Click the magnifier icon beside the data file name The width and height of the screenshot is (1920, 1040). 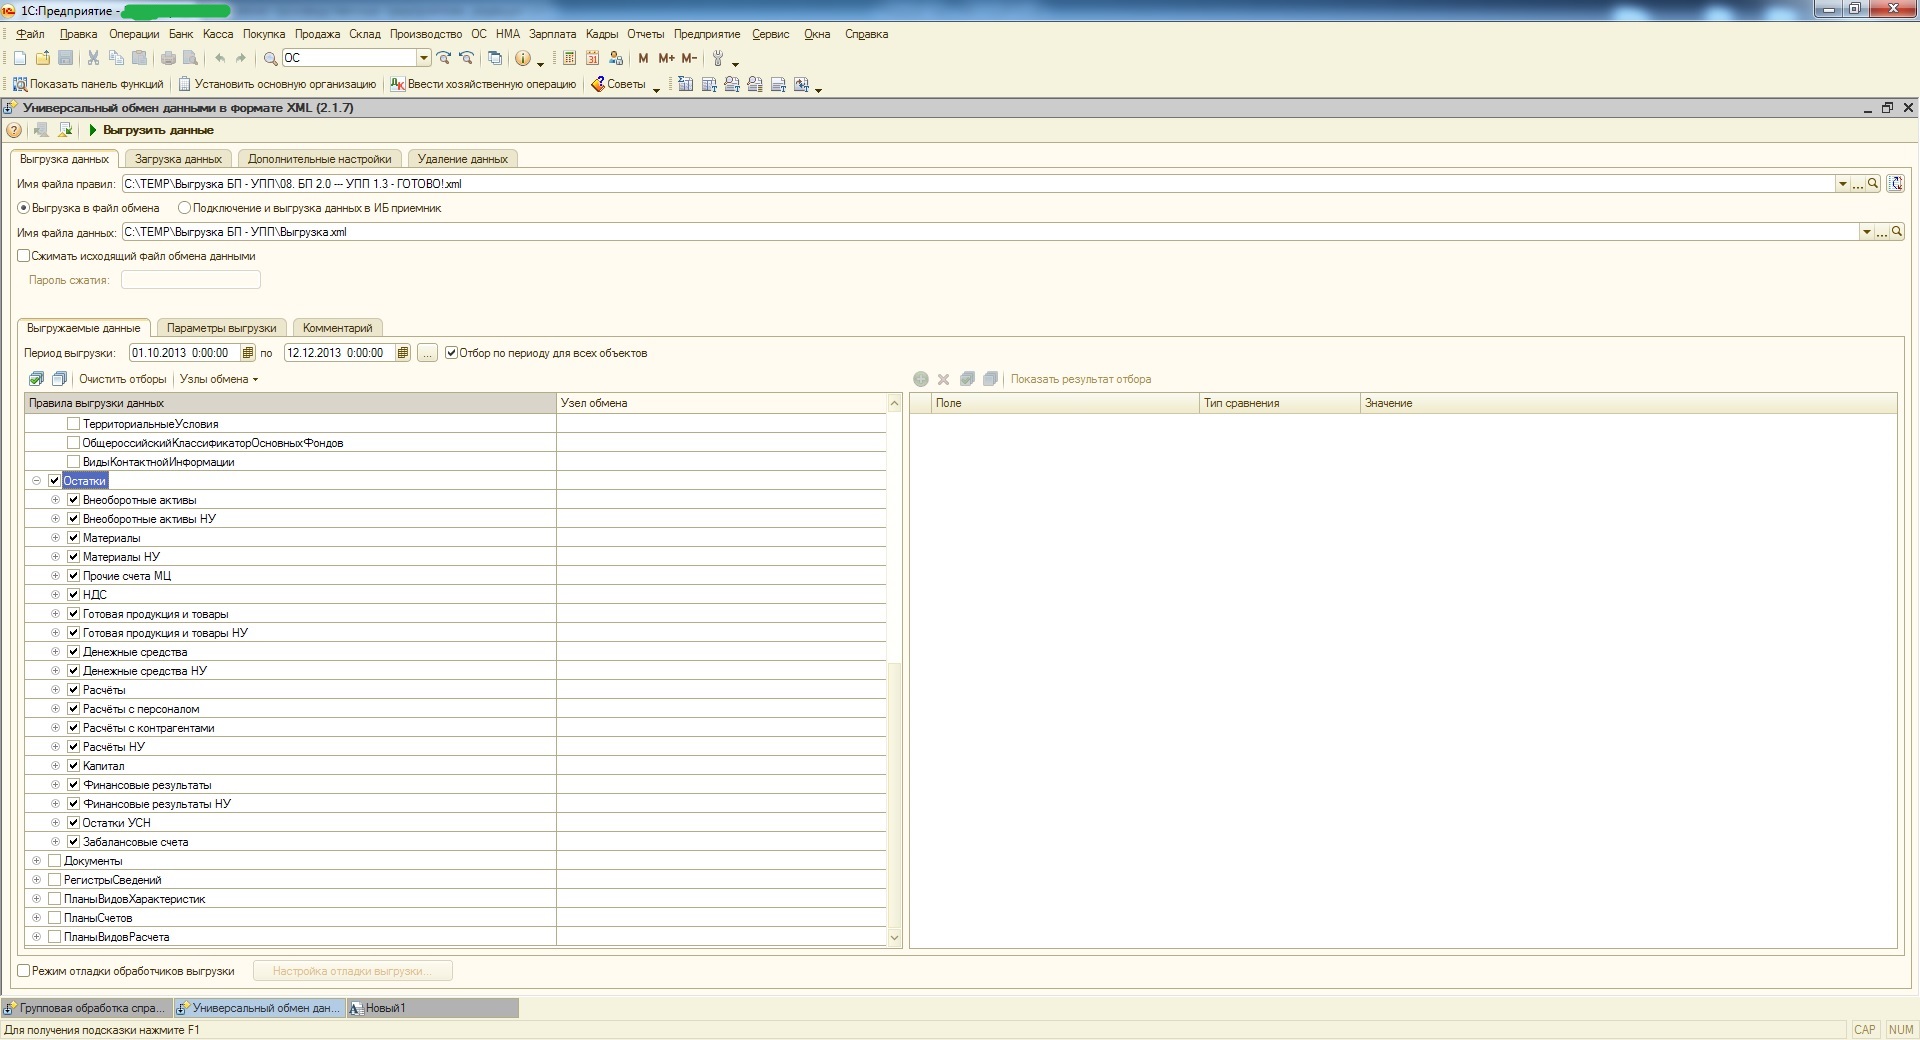point(1896,232)
